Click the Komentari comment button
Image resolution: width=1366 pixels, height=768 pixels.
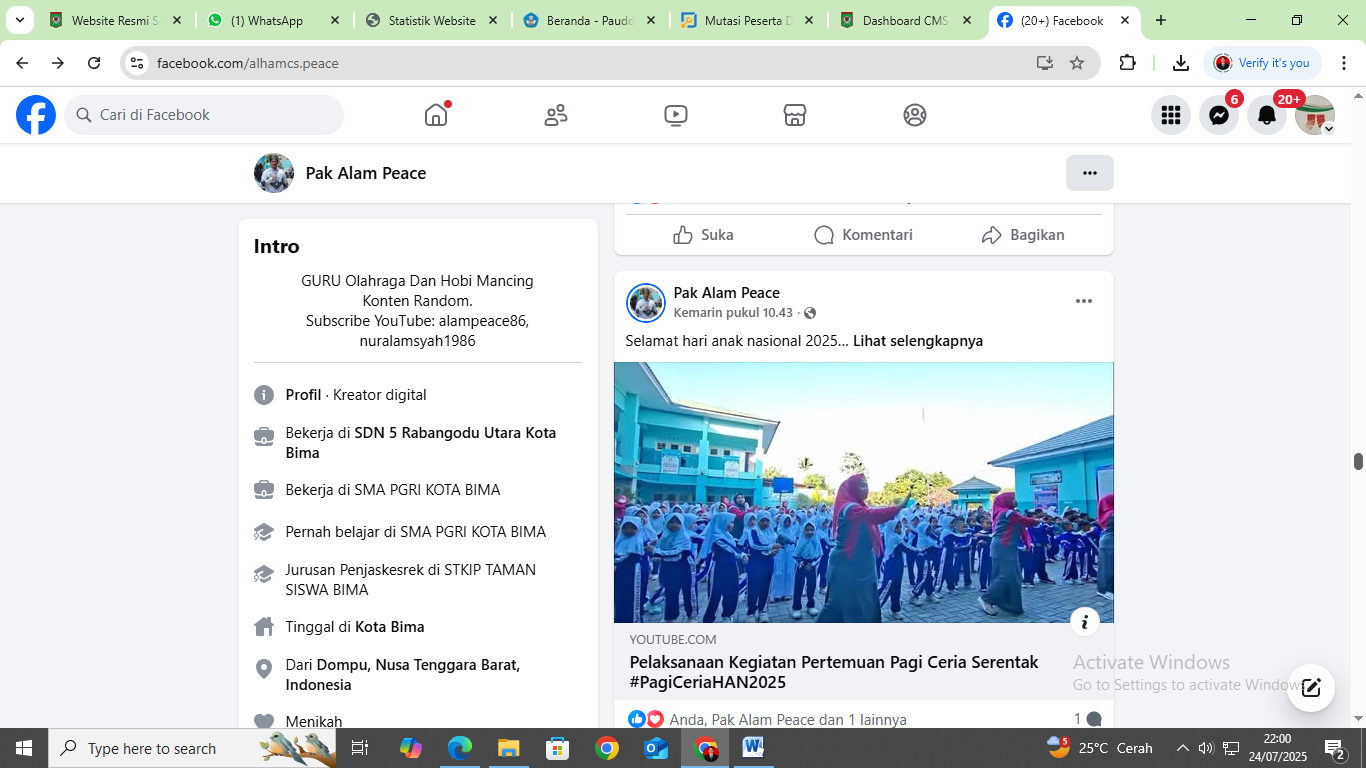pyautogui.click(x=863, y=235)
